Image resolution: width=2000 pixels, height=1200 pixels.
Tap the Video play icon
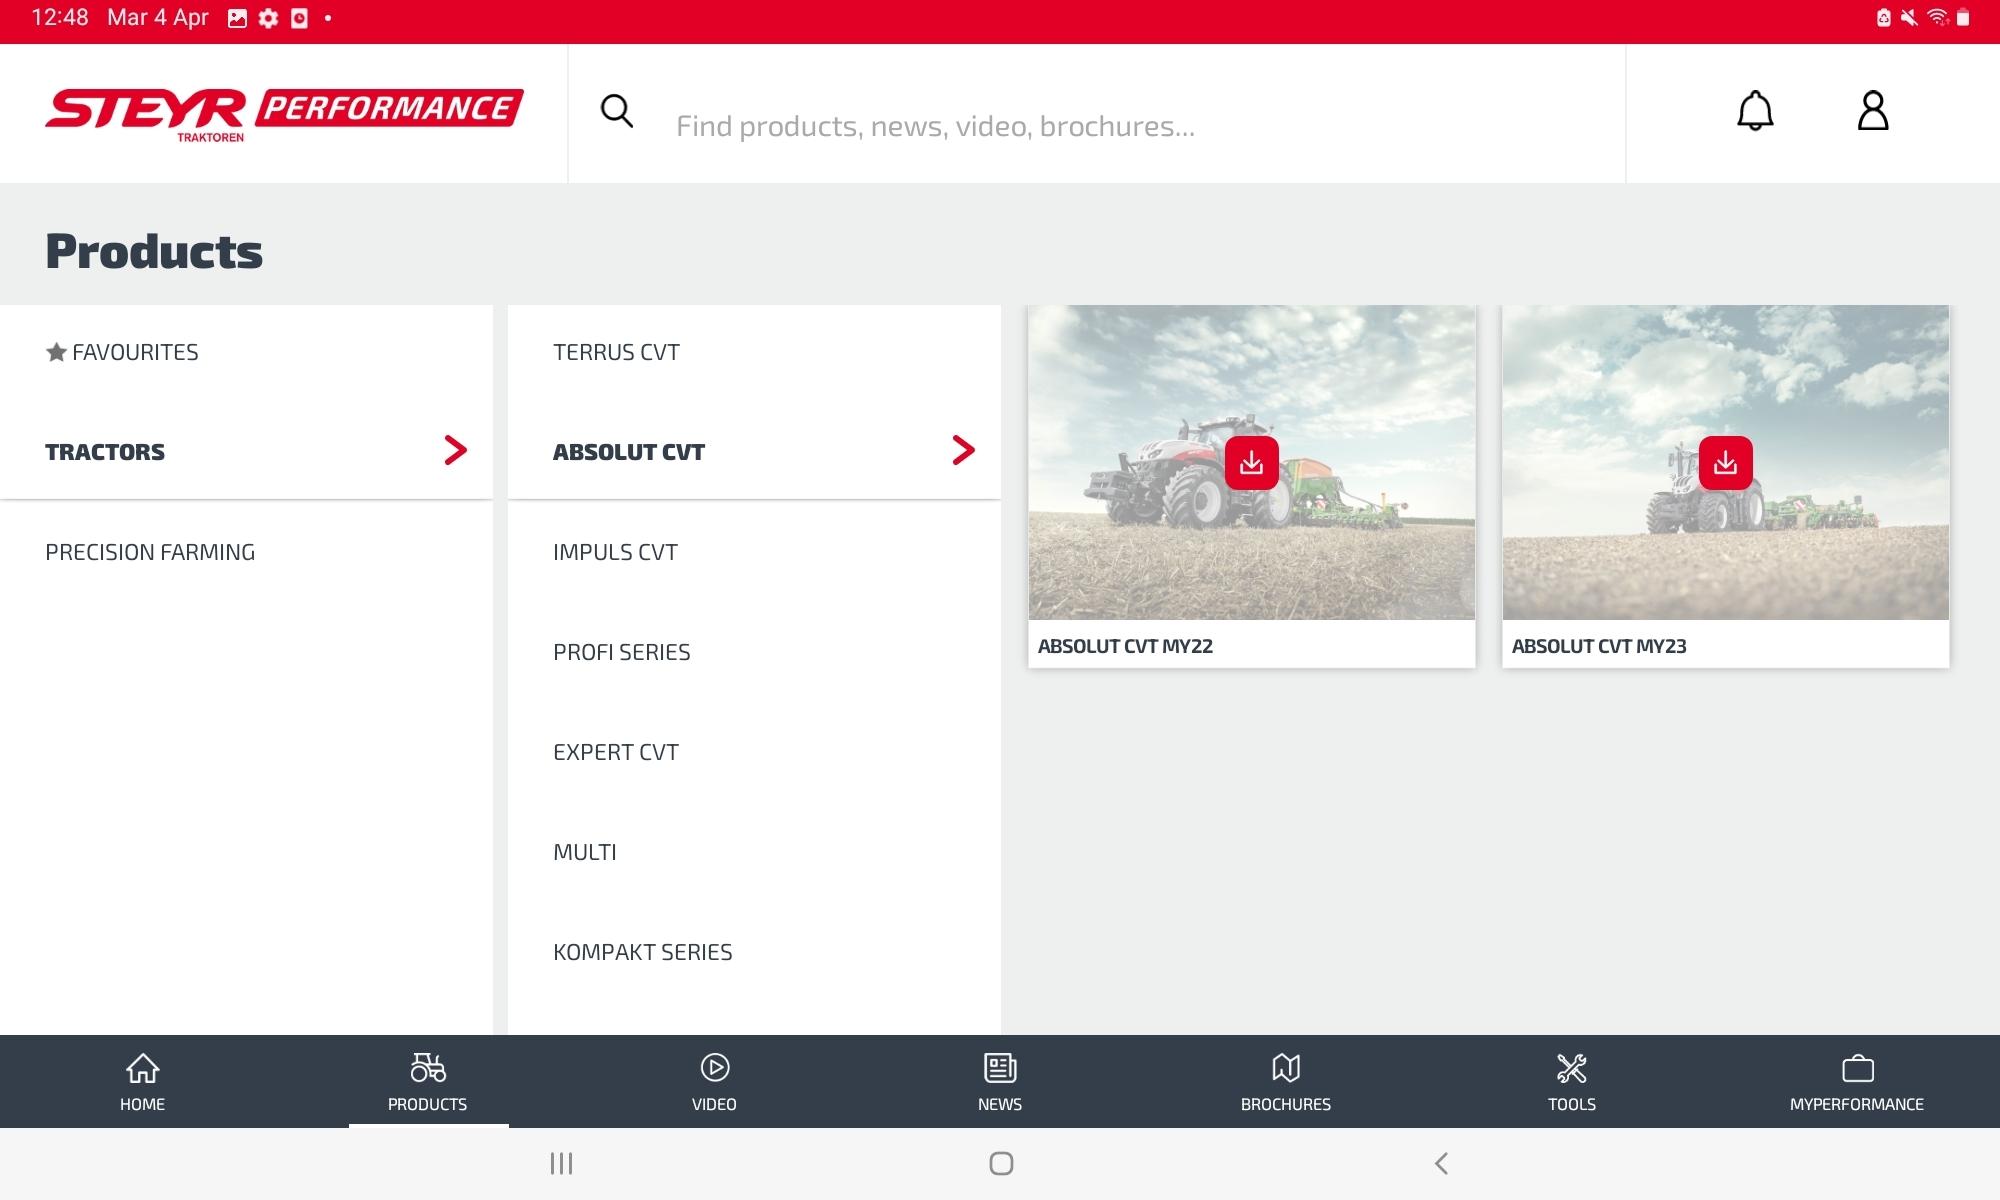pos(714,1068)
